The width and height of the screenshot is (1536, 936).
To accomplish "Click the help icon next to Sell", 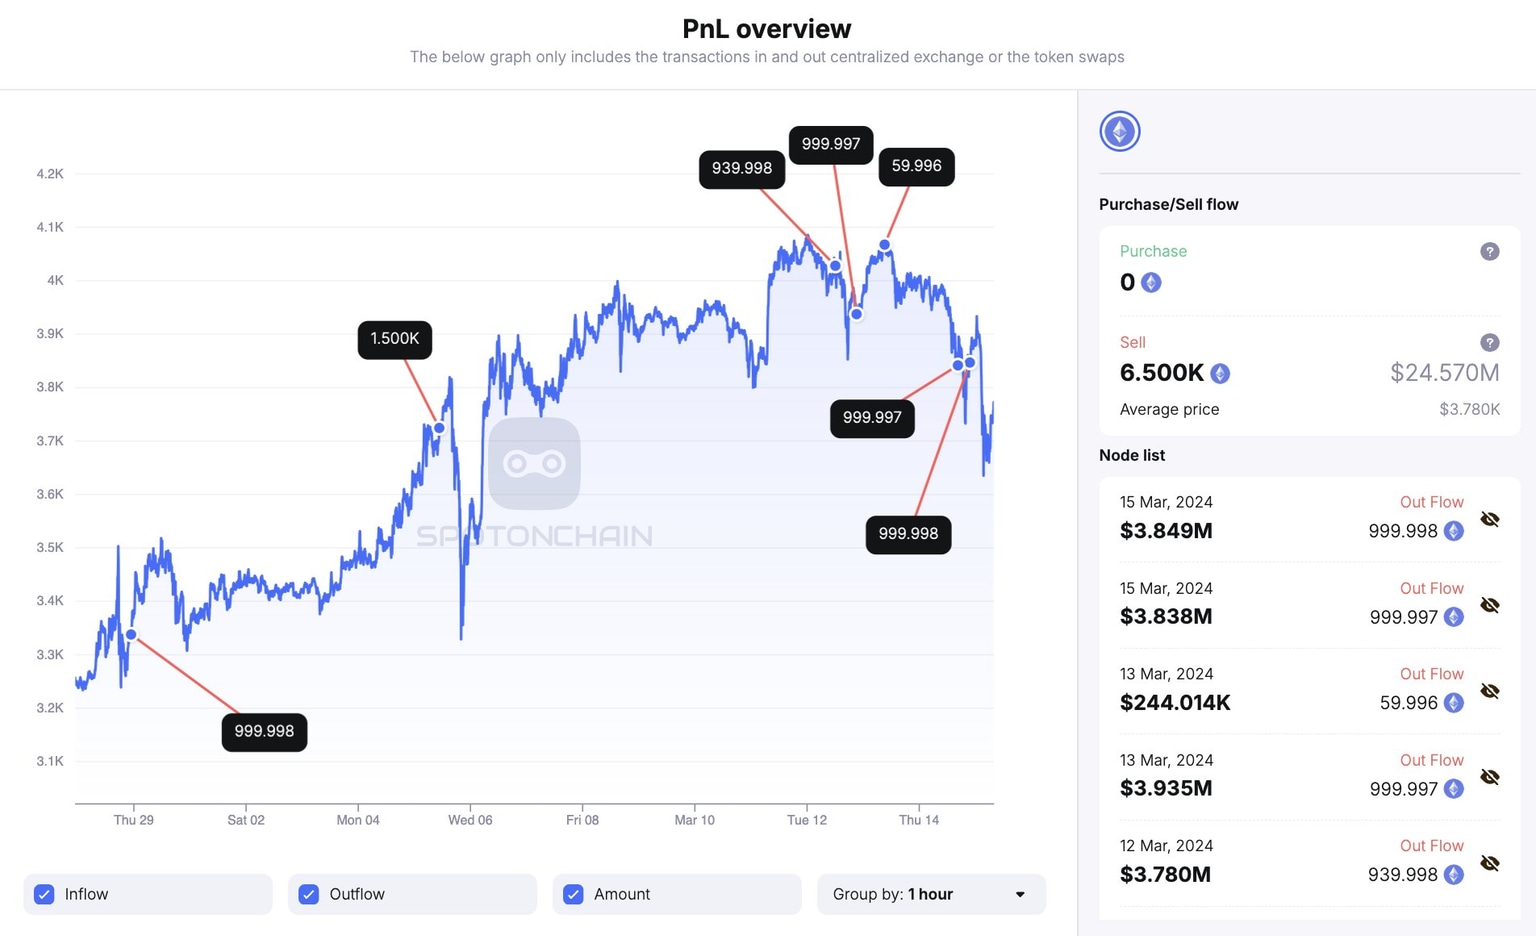I will [x=1490, y=342].
